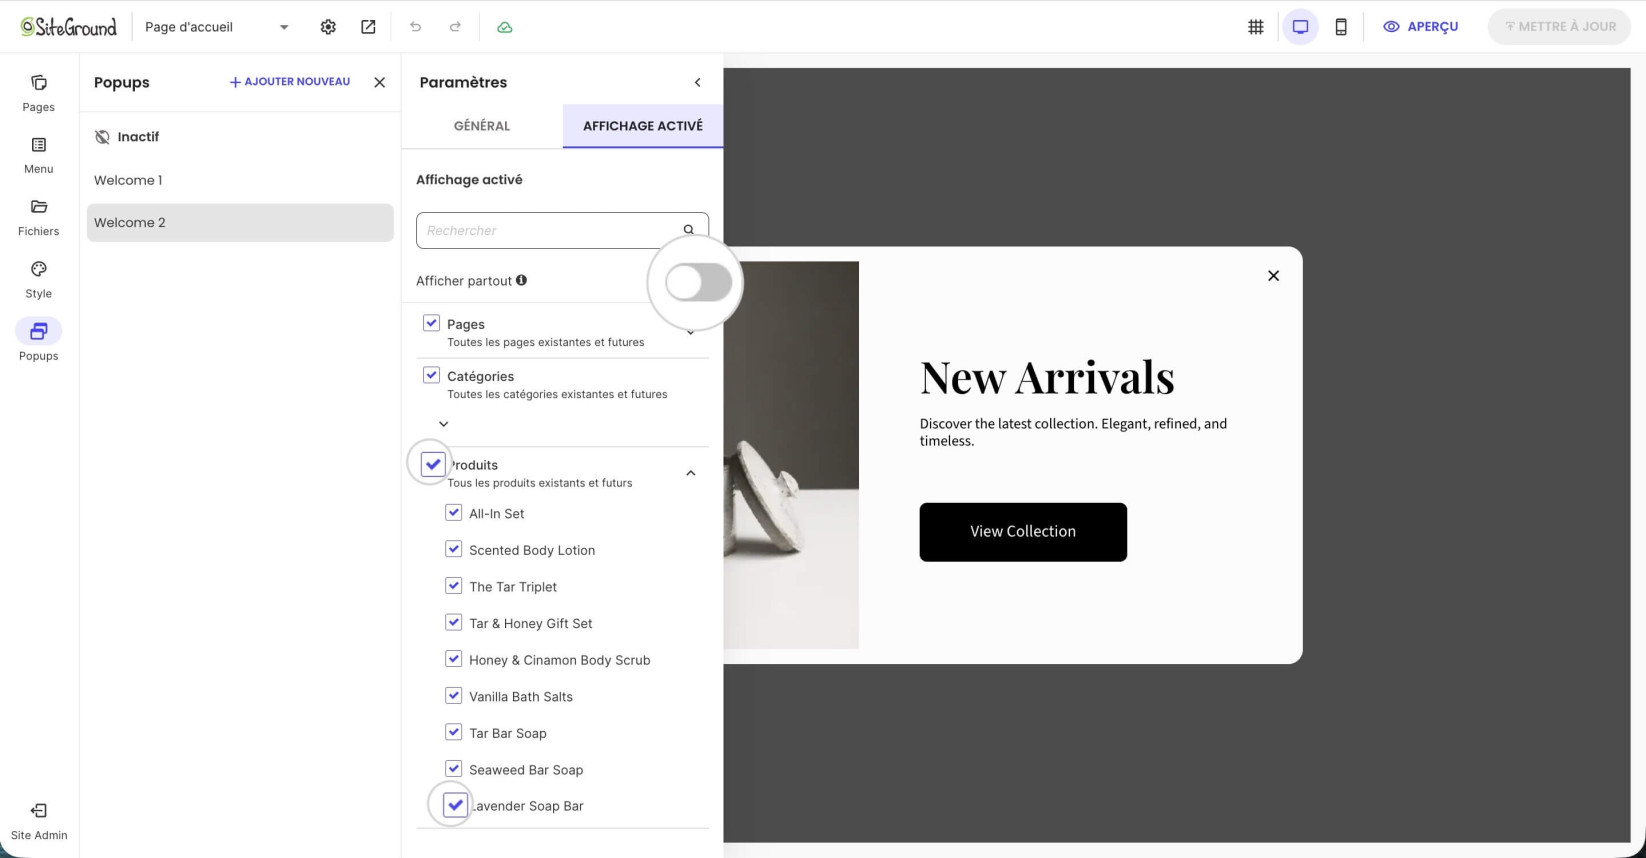Screen dimensions: 1646x858
Task: Uncheck Scented Body Lotion checkbox
Action: pyautogui.click(x=453, y=549)
